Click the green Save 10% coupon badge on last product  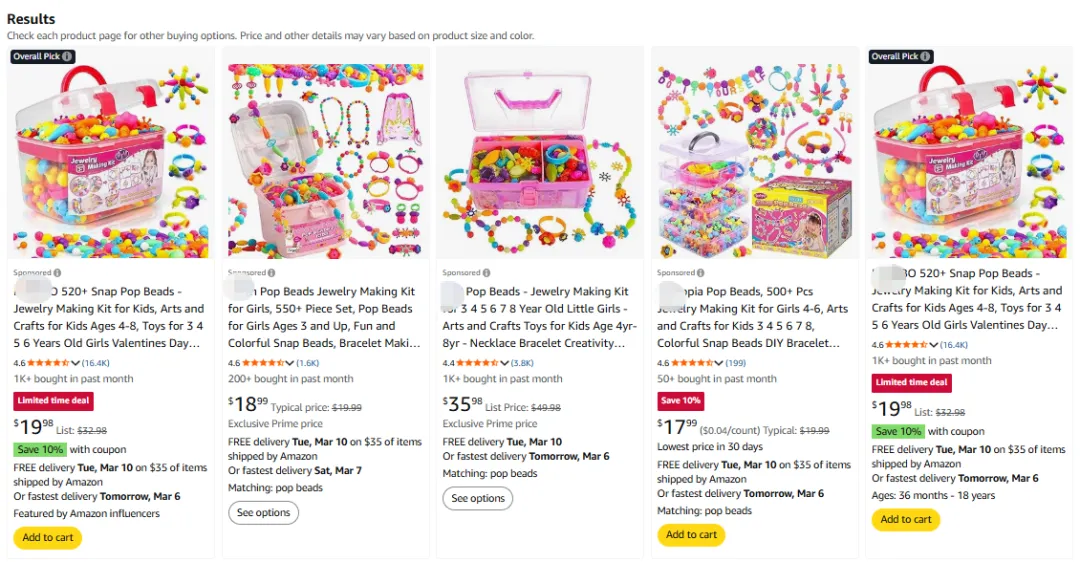coord(898,431)
